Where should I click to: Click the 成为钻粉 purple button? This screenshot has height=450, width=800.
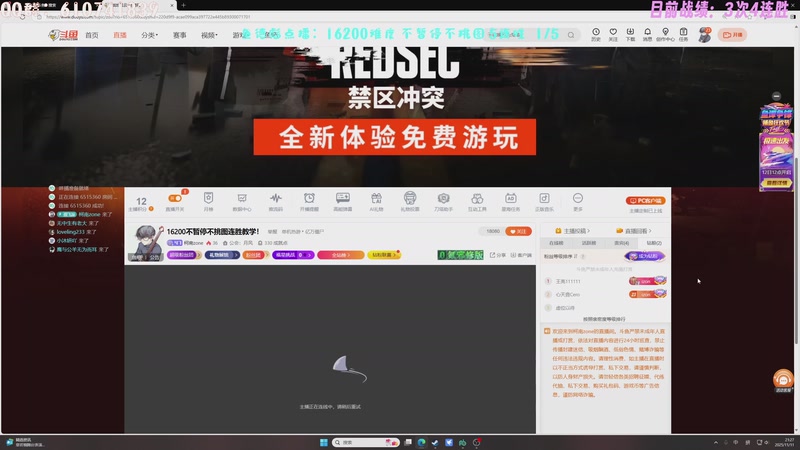(x=645, y=256)
